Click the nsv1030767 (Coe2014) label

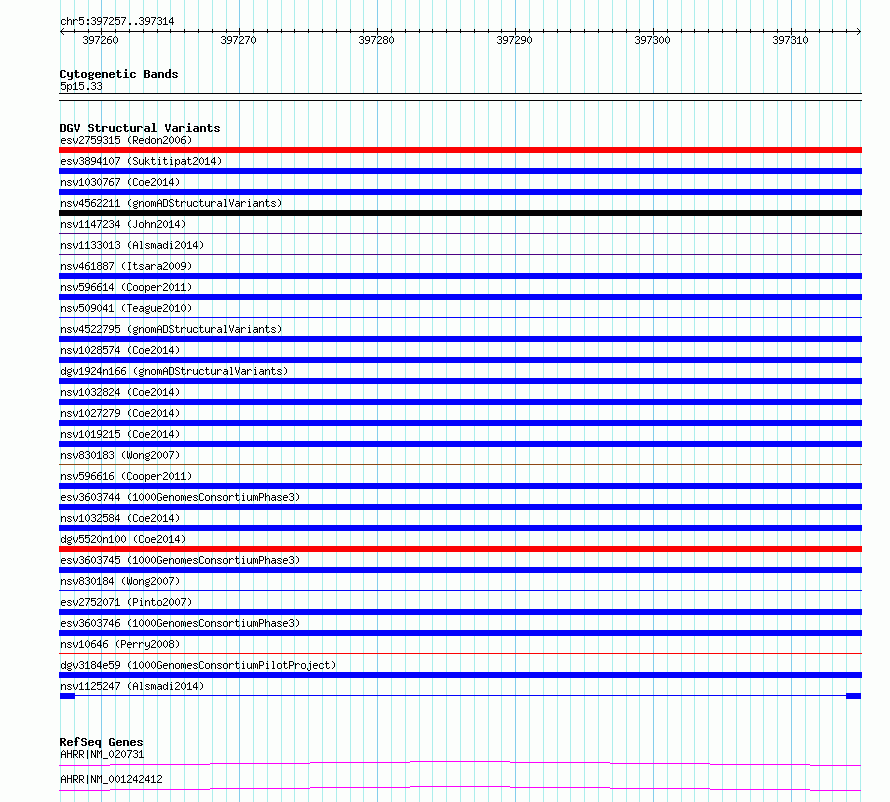coord(120,182)
